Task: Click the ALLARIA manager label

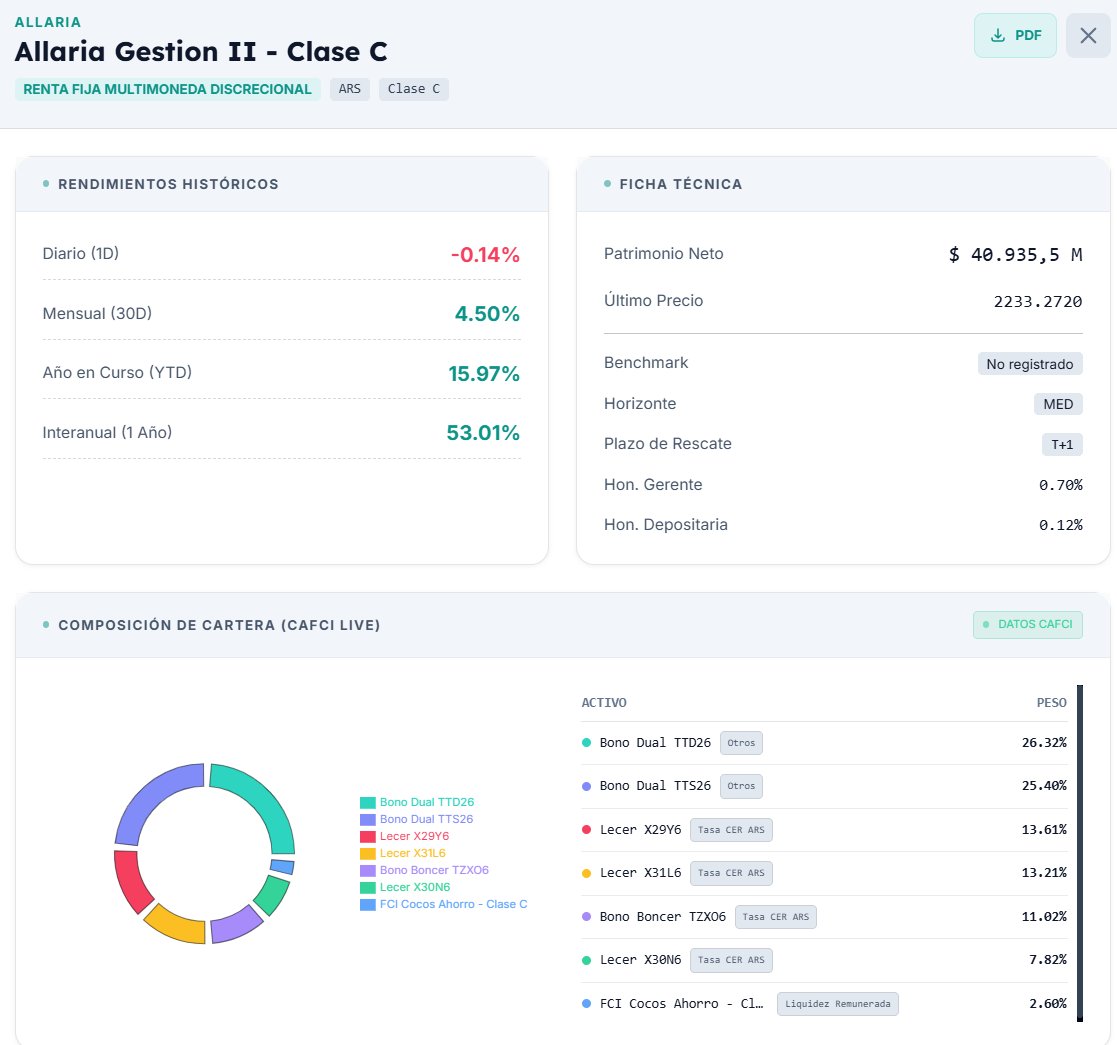Action: pyautogui.click(x=48, y=22)
